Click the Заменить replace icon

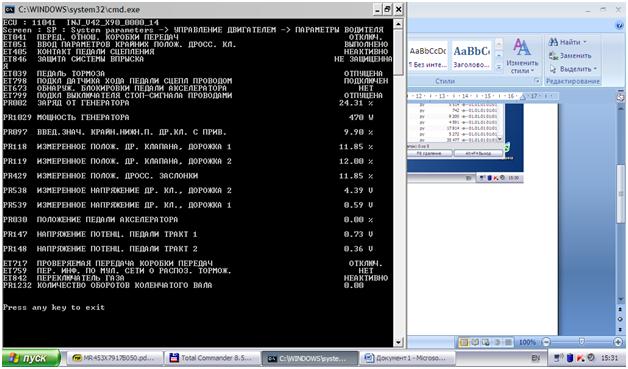click(x=553, y=56)
